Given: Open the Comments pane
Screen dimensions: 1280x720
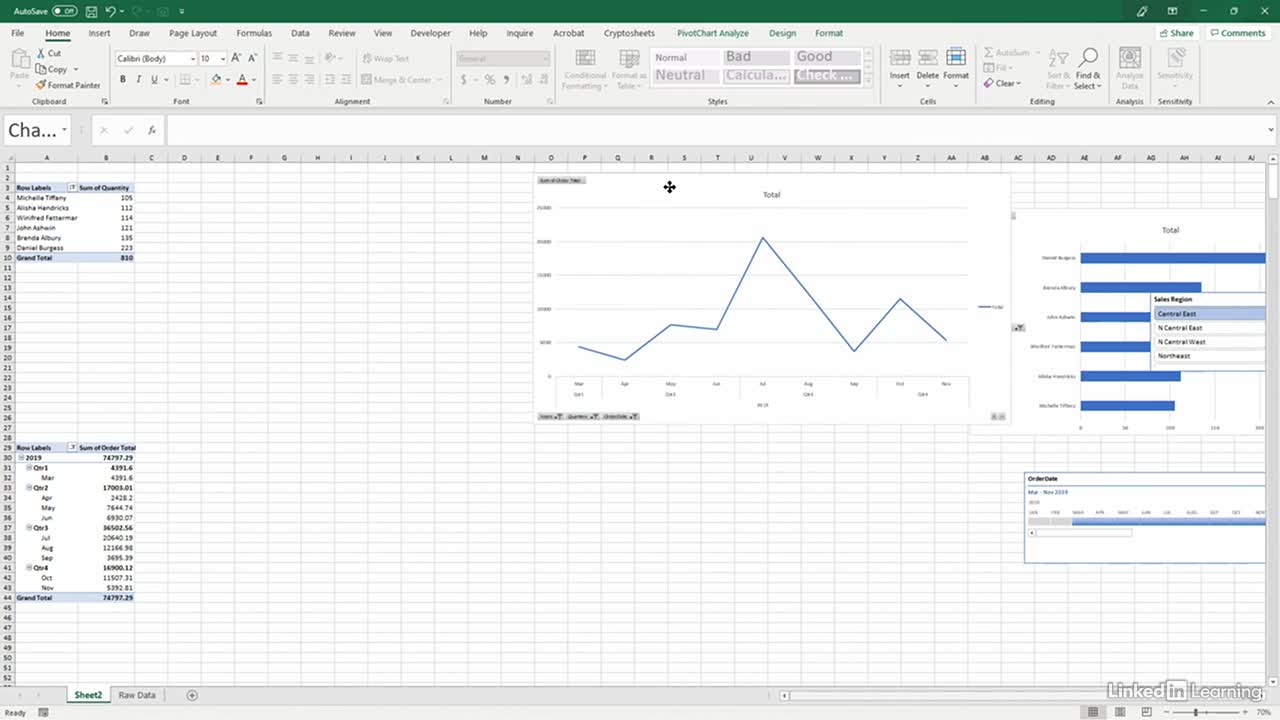Looking at the screenshot, I should [1237, 33].
